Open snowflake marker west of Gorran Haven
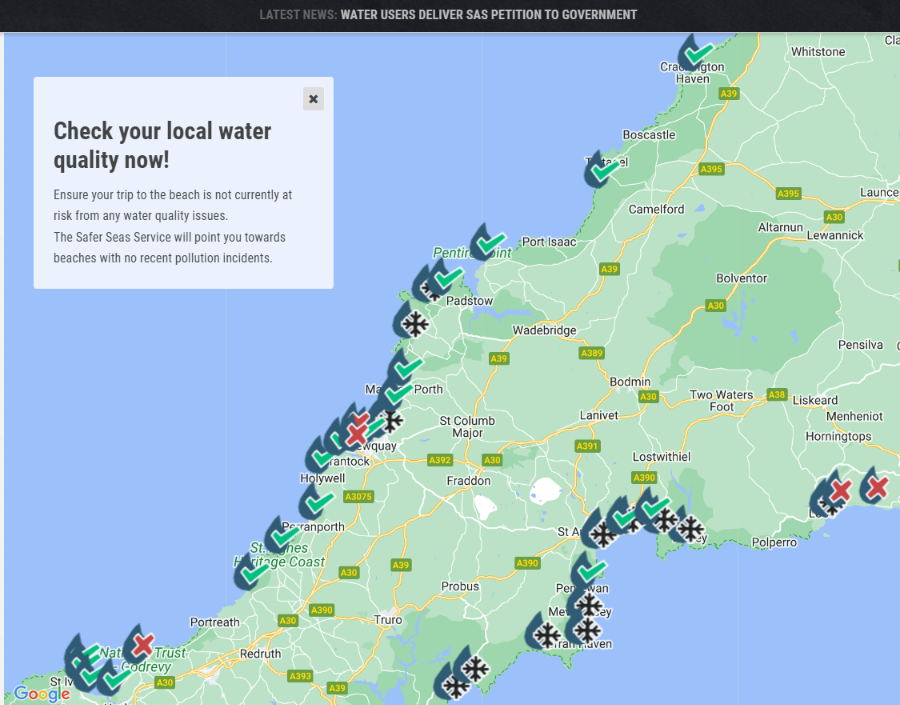 click(543, 632)
